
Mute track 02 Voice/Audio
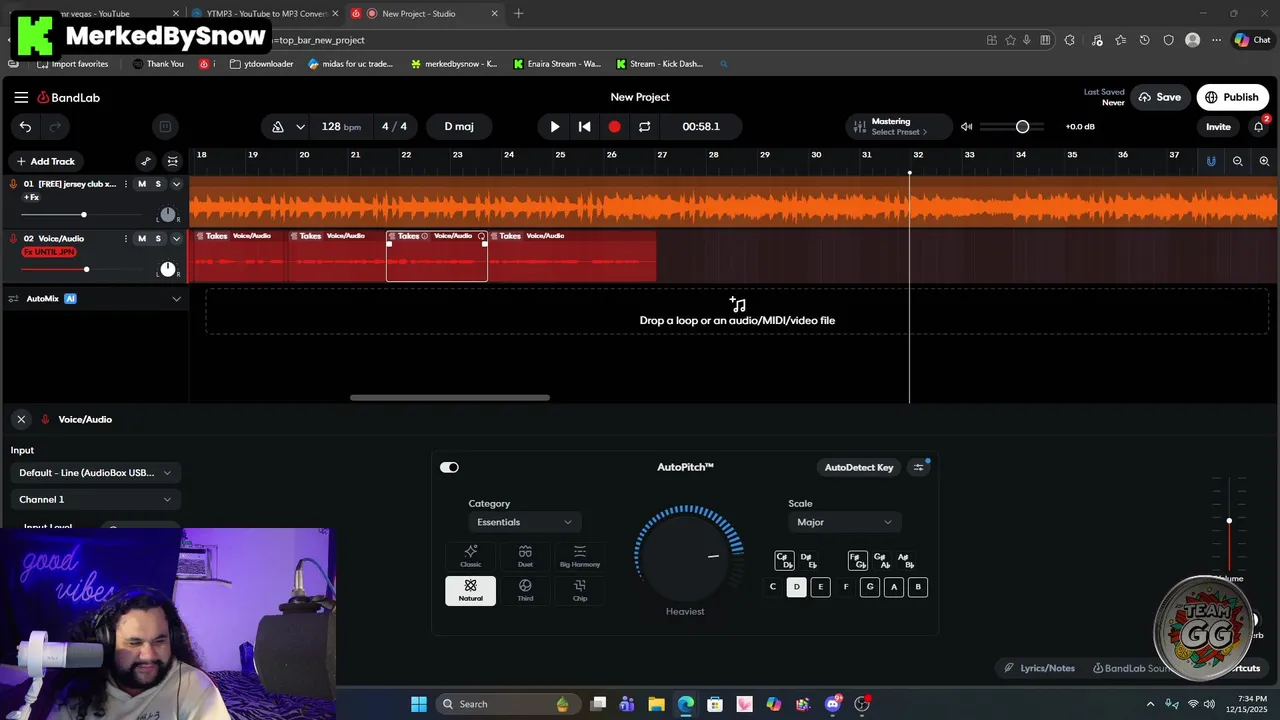click(142, 238)
